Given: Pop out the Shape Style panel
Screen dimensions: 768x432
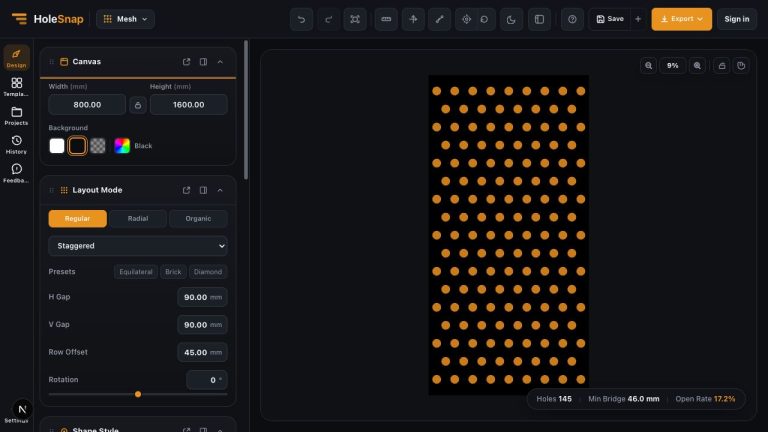Looking at the screenshot, I should click(186, 430).
